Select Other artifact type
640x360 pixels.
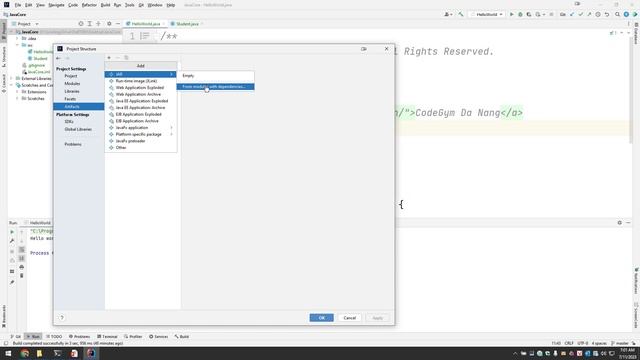click(140, 147)
